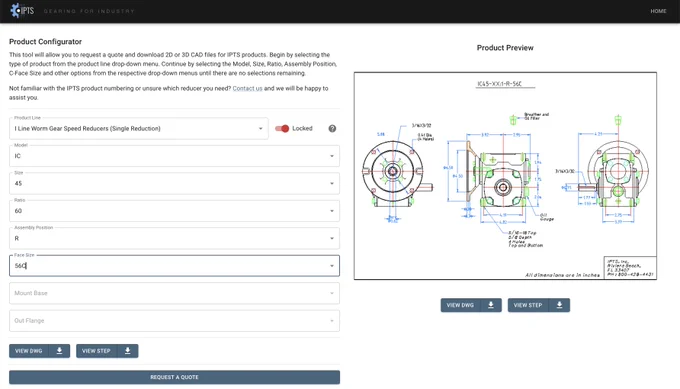This screenshot has width=680, height=389.
Task: Open the Assembly Position dropdown
Action: [x=174, y=238]
